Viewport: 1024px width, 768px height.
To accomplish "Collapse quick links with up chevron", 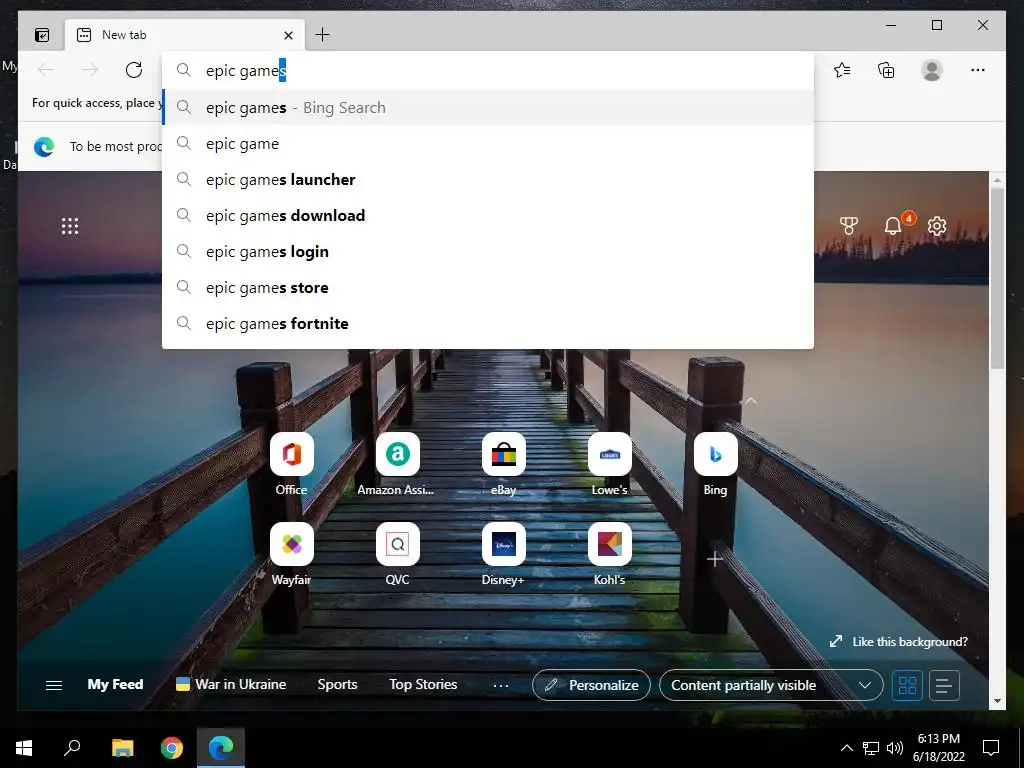I will pyautogui.click(x=751, y=401).
